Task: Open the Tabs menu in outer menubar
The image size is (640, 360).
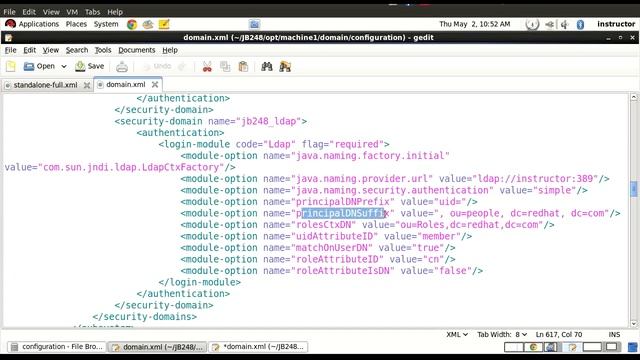Action: pyautogui.click(x=92, y=12)
